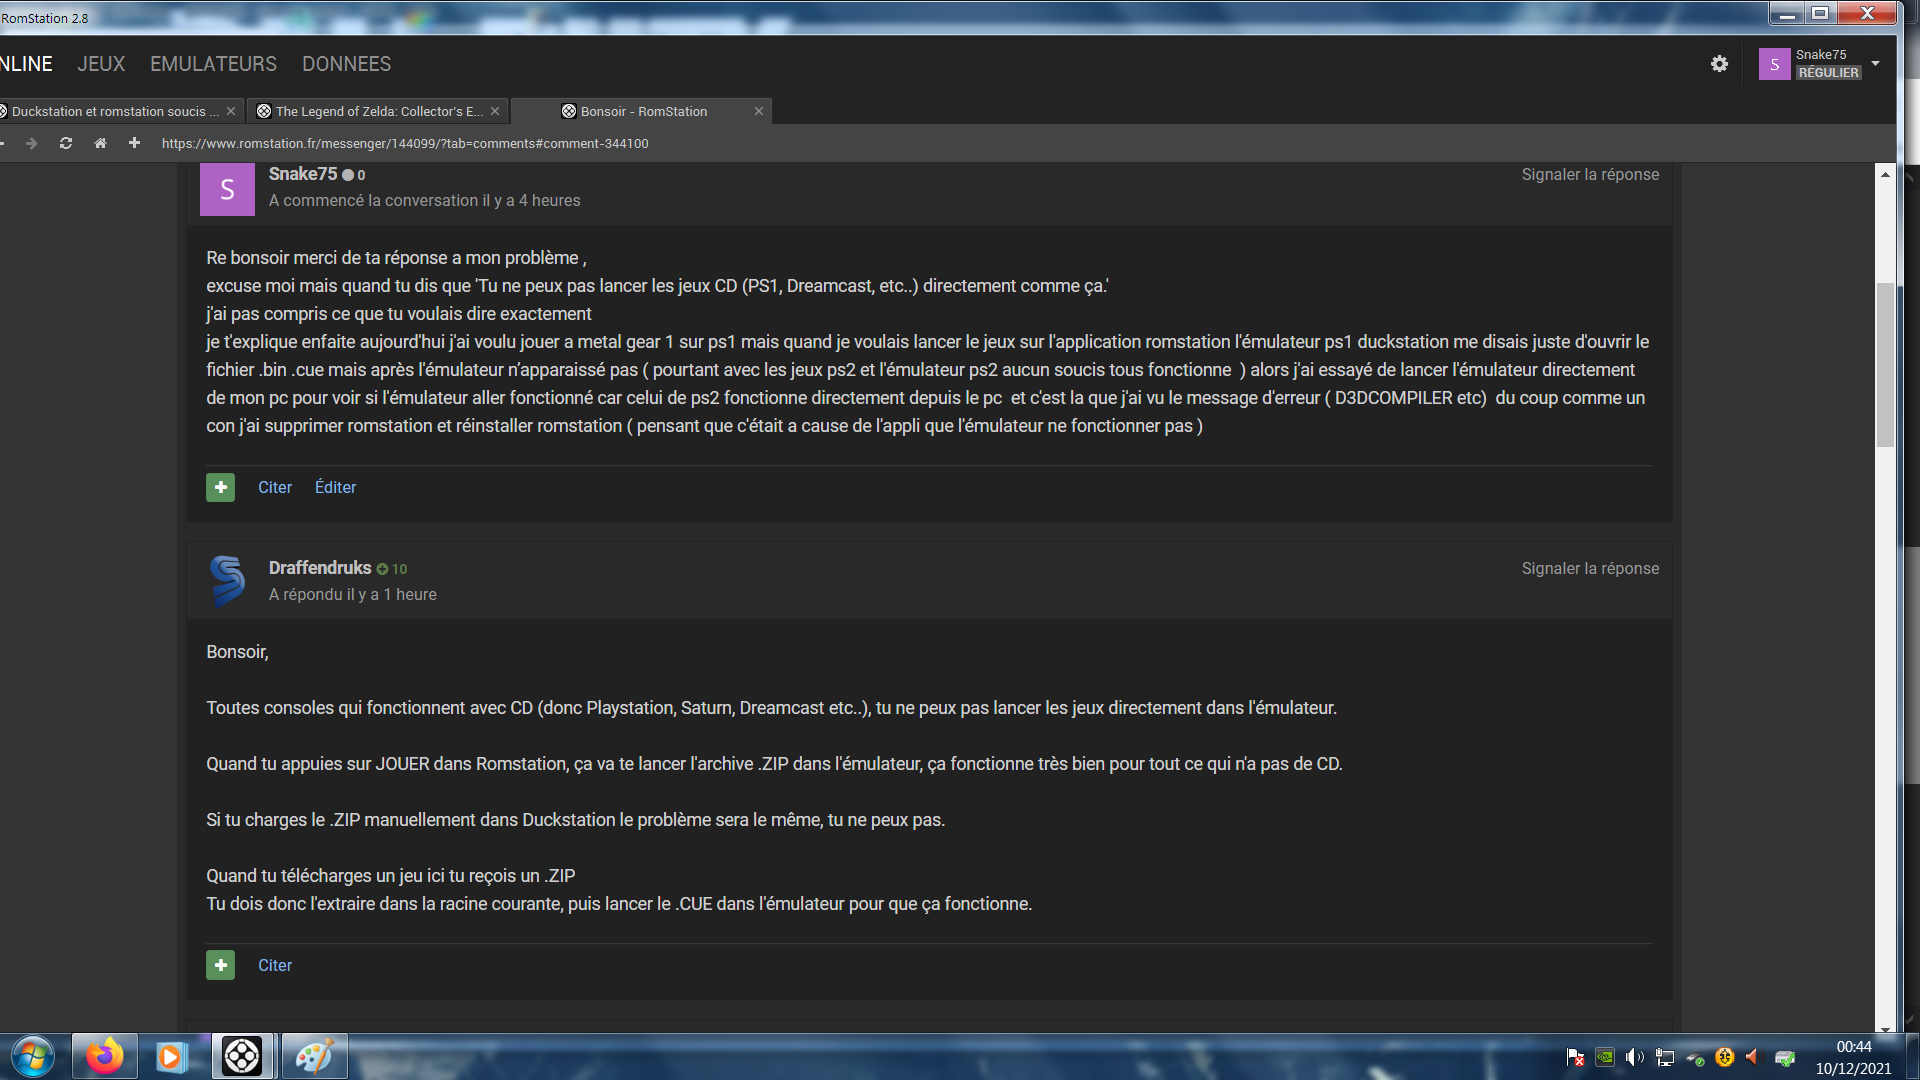Click the forward navigation arrow

32,143
